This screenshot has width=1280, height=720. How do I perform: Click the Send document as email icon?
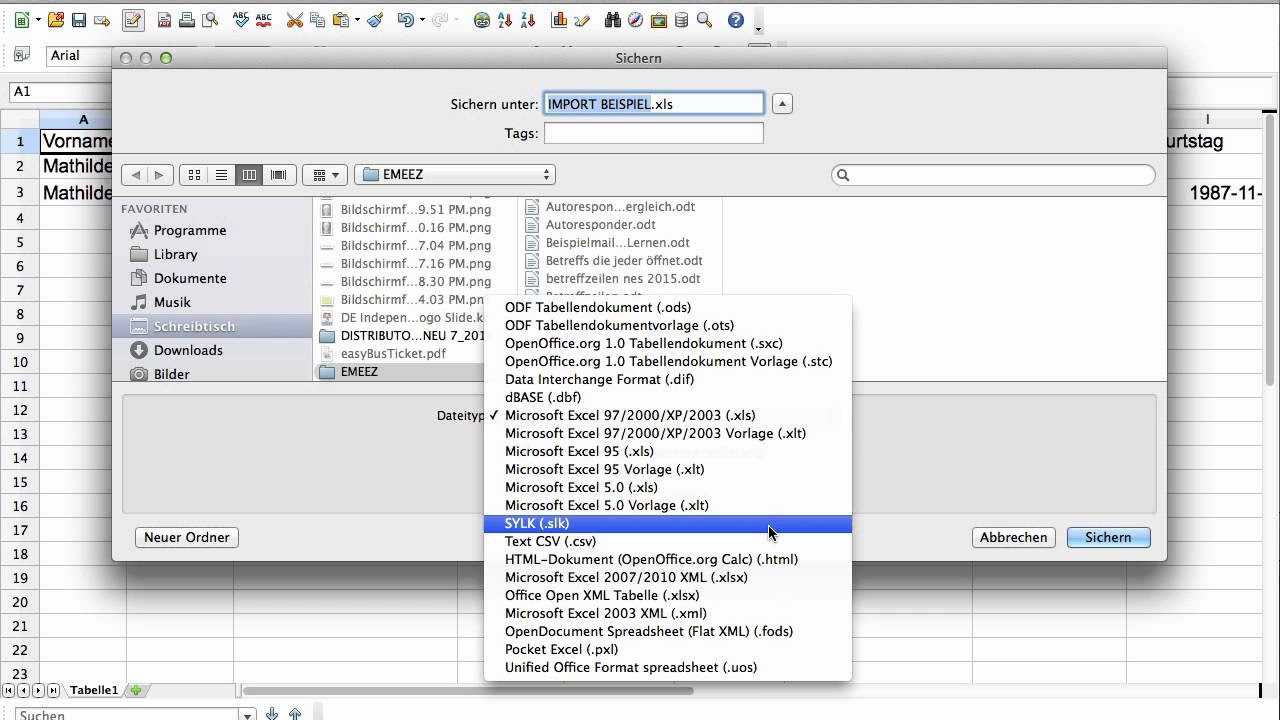coord(102,19)
